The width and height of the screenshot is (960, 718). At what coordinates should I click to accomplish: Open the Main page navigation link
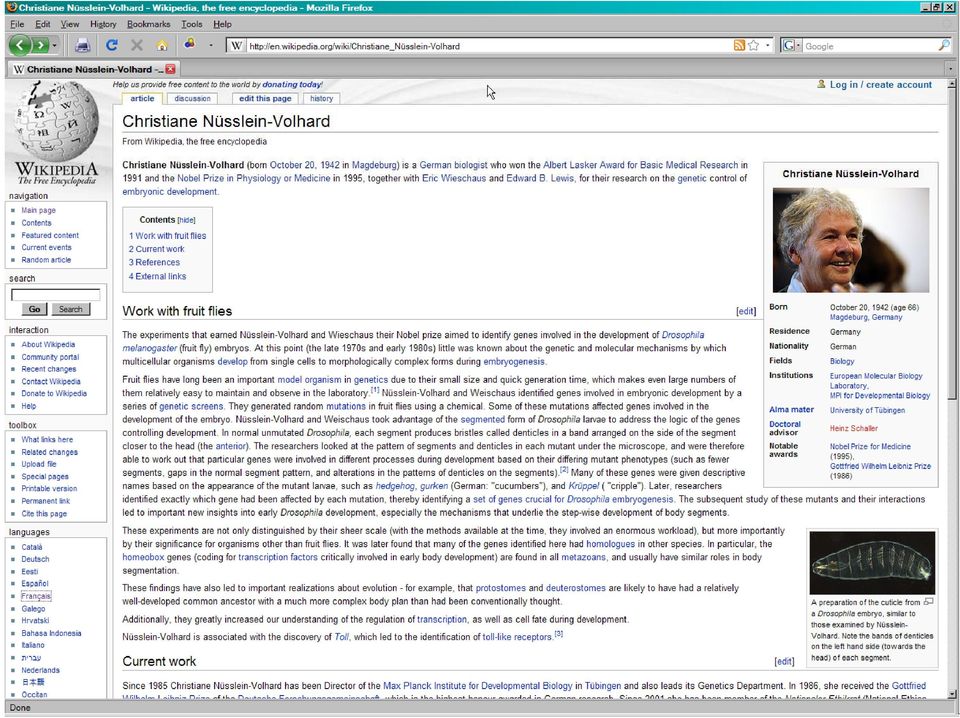[x=39, y=210]
